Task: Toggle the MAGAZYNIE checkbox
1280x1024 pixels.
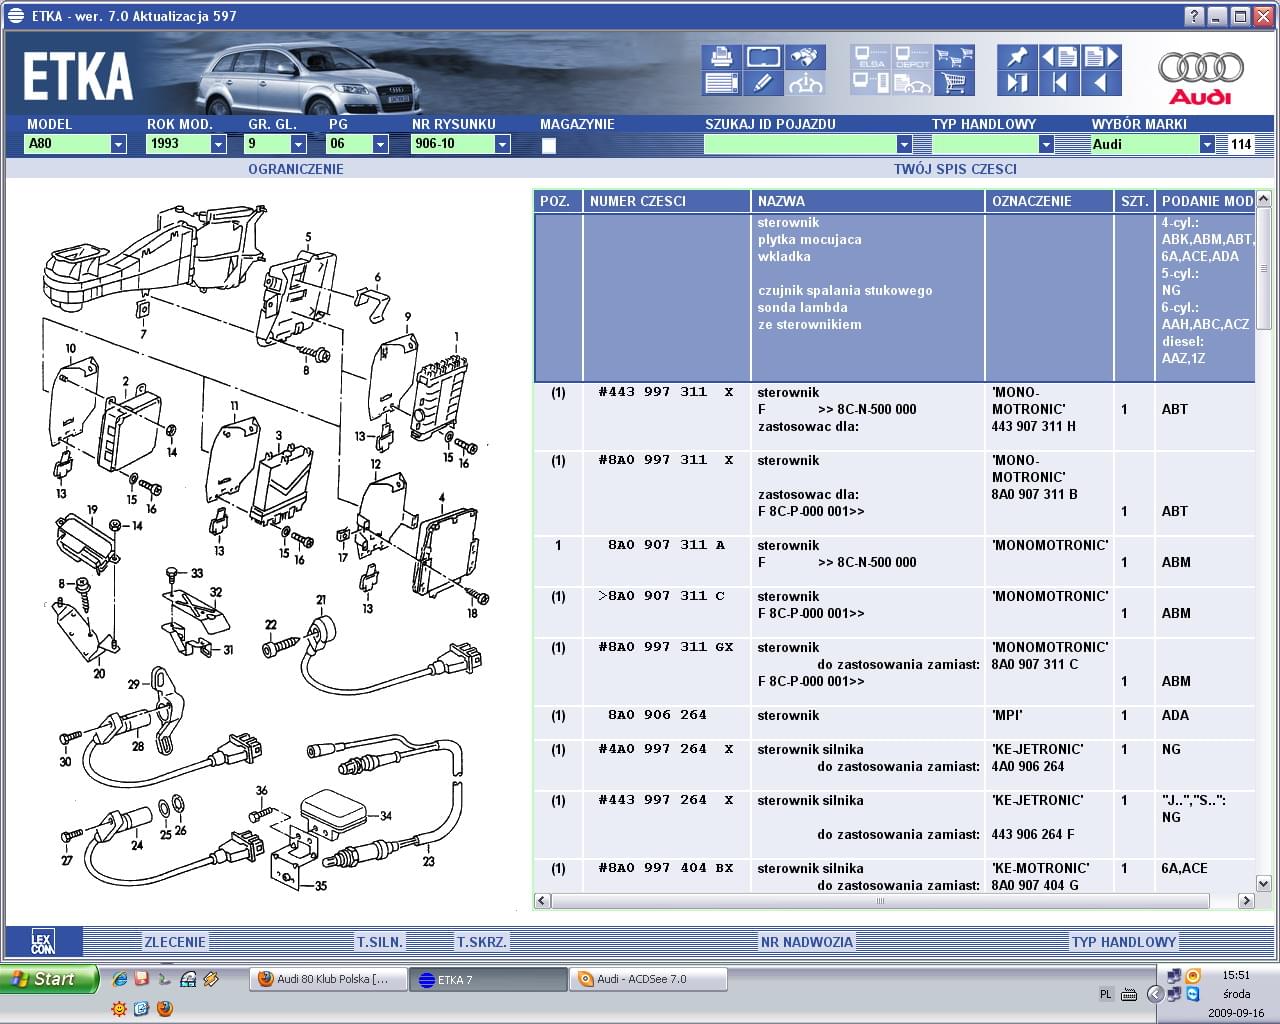Action: (x=548, y=145)
